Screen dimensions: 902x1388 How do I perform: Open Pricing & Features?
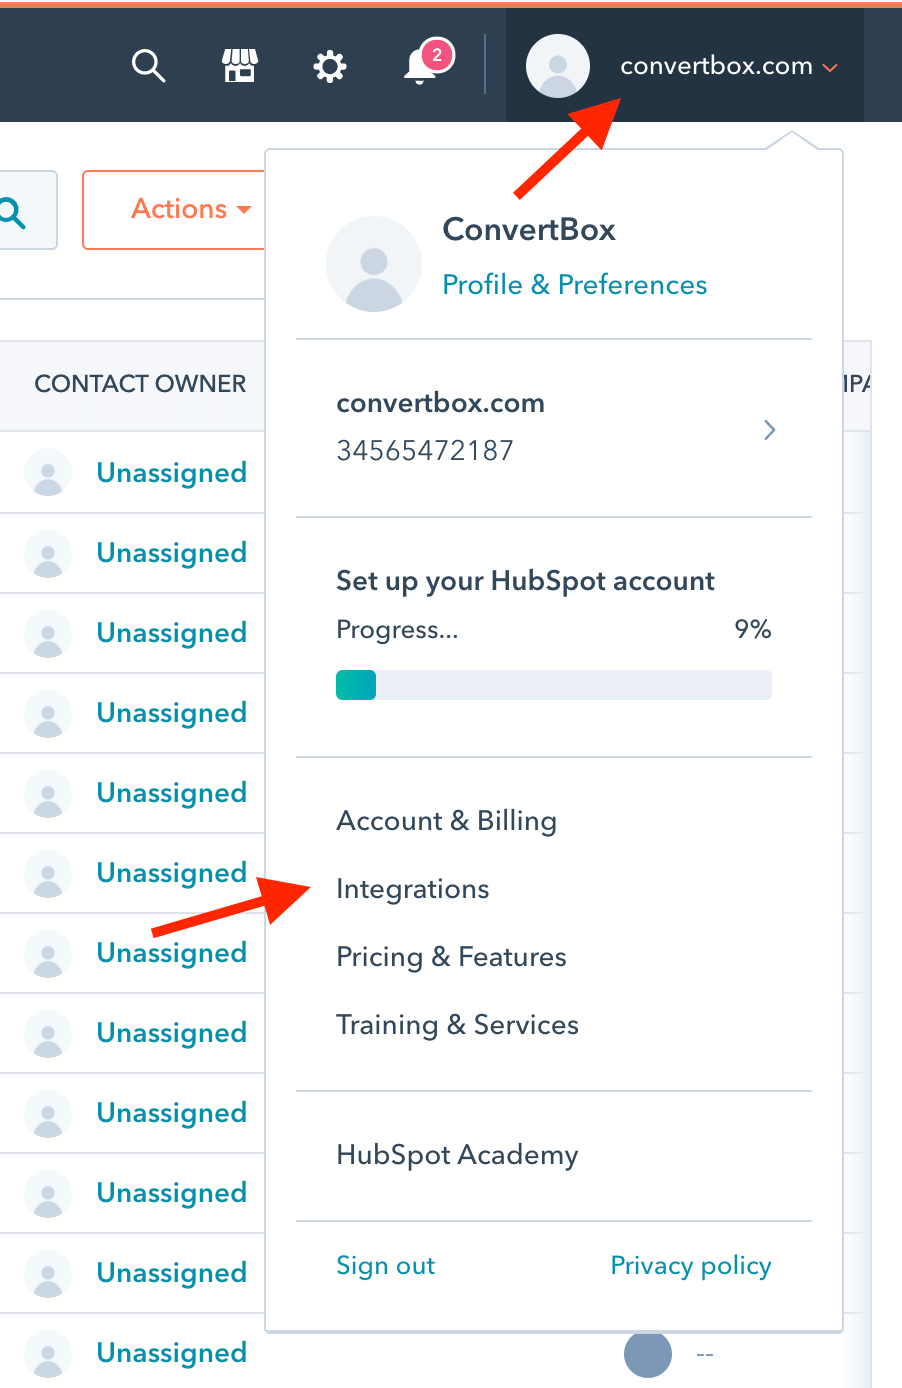point(451,957)
